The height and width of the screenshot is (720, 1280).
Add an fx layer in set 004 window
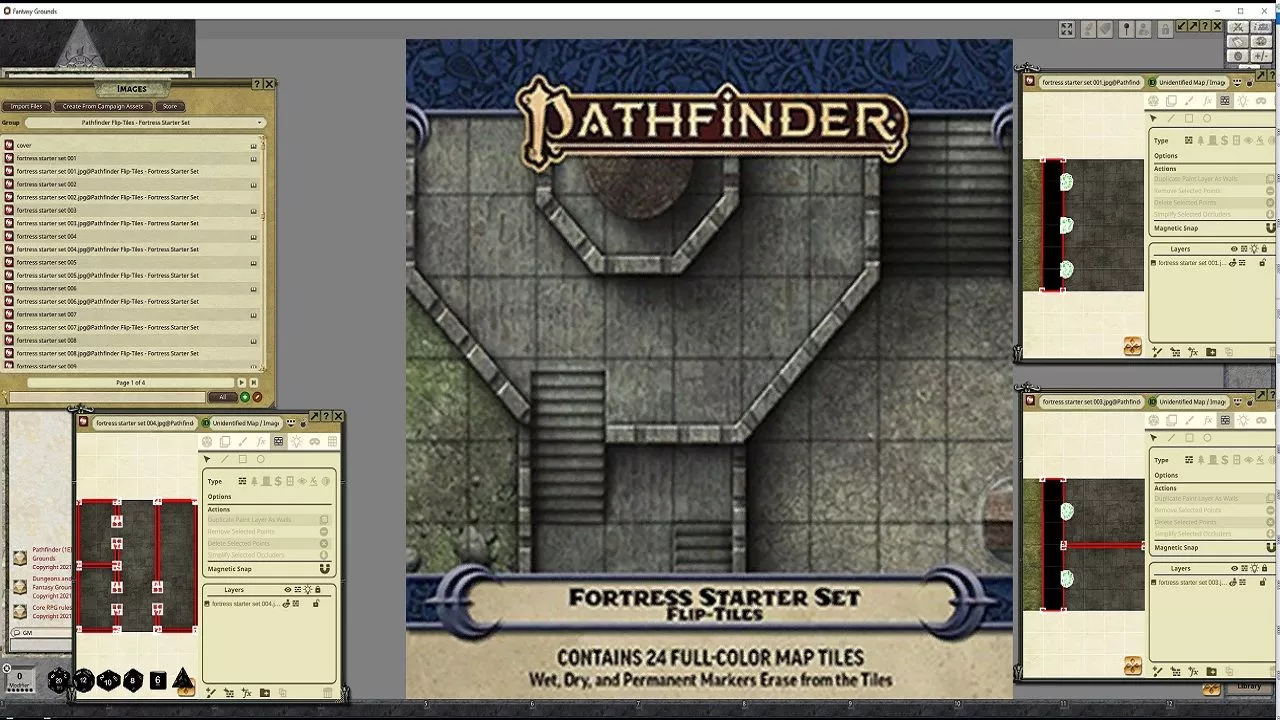246,692
